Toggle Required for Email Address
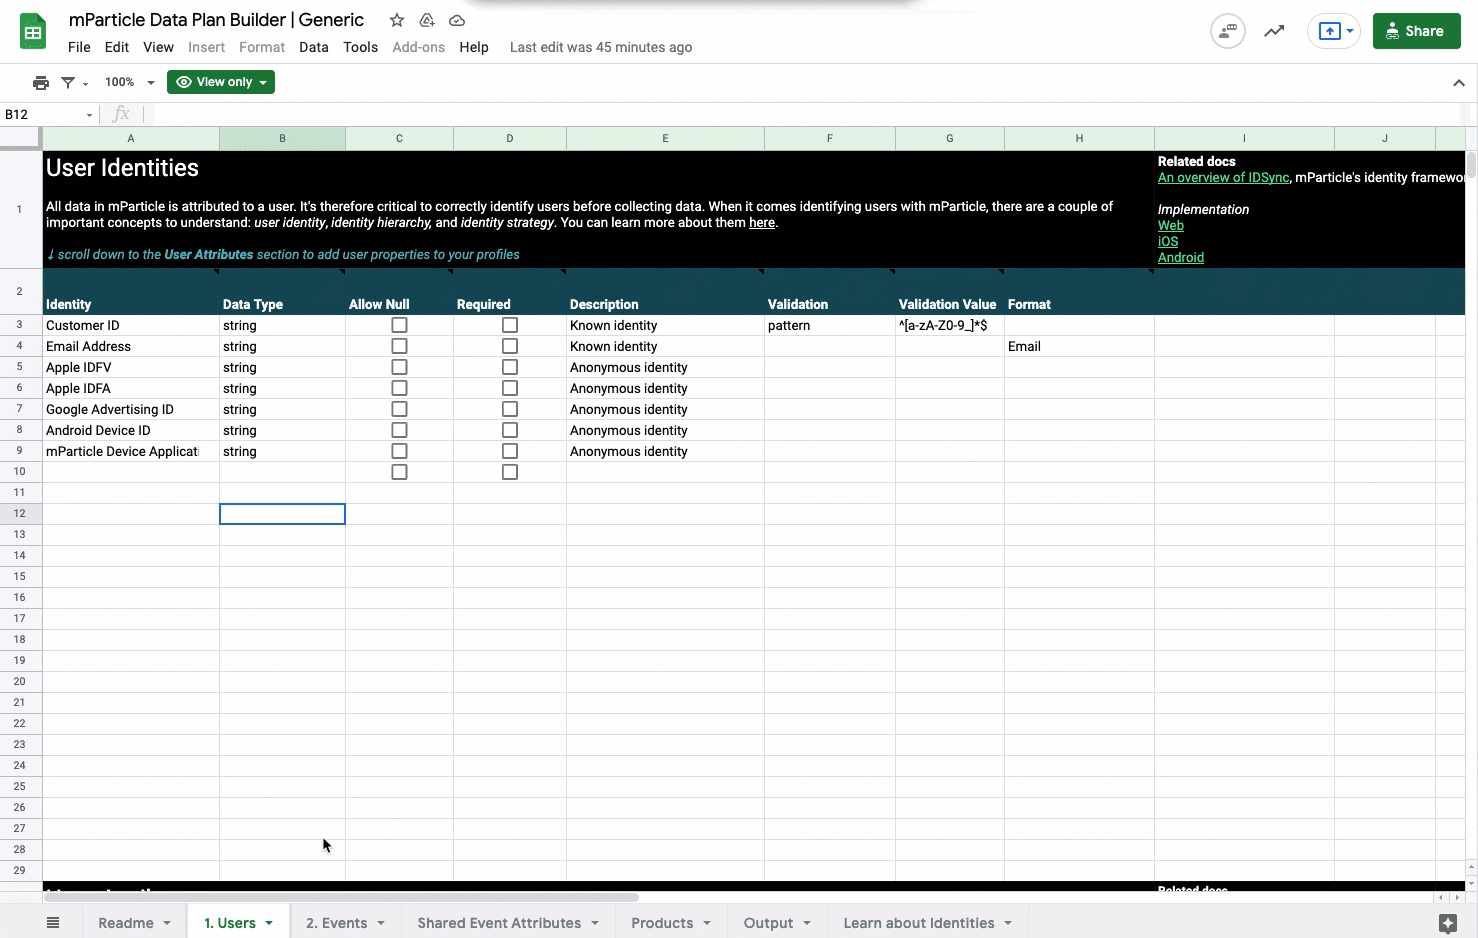The width and height of the screenshot is (1478, 938). click(x=510, y=346)
